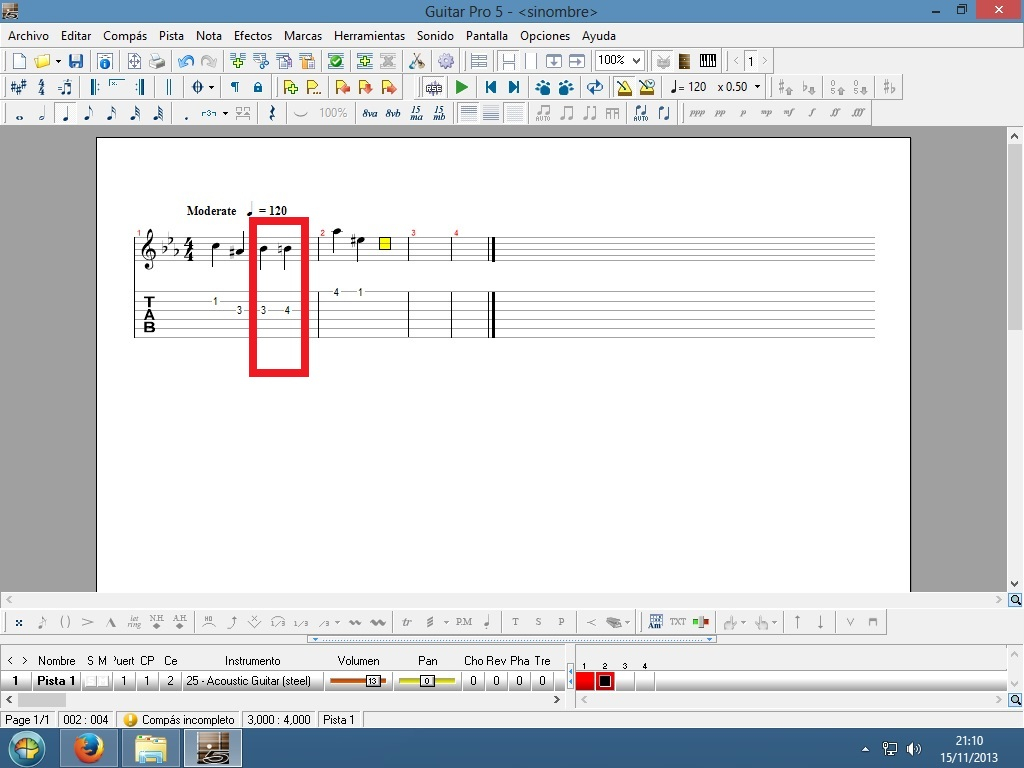Click the 25 - Acoustic Guitar instrument name
Image resolution: width=1024 pixels, height=768 pixels.
coord(248,681)
